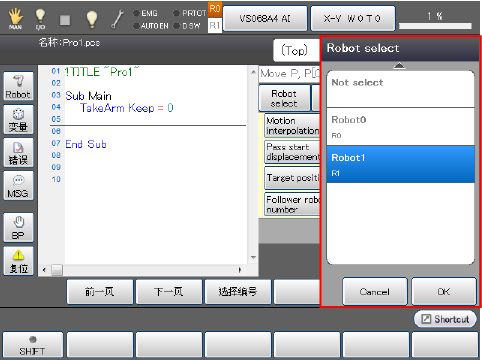Open the Robot side panel button
The height and width of the screenshot is (360, 482).
pos(18,86)
